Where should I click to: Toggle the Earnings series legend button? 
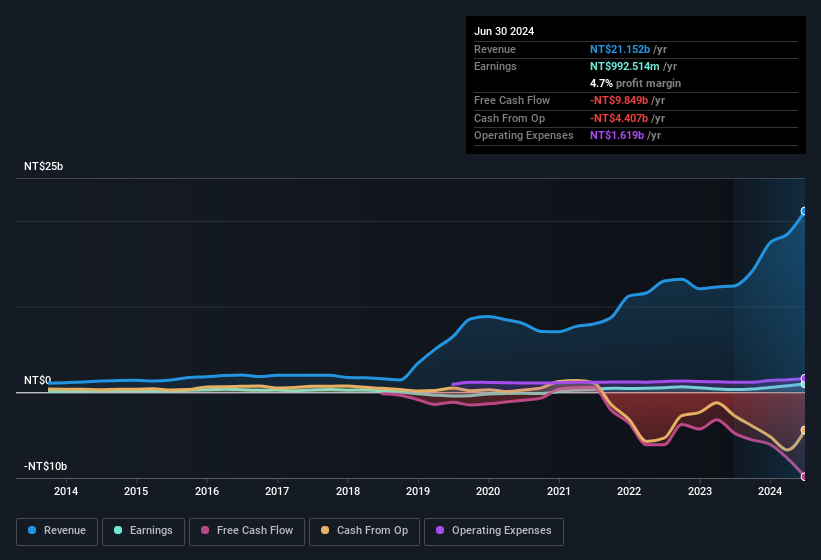click(x=143, y=531)
